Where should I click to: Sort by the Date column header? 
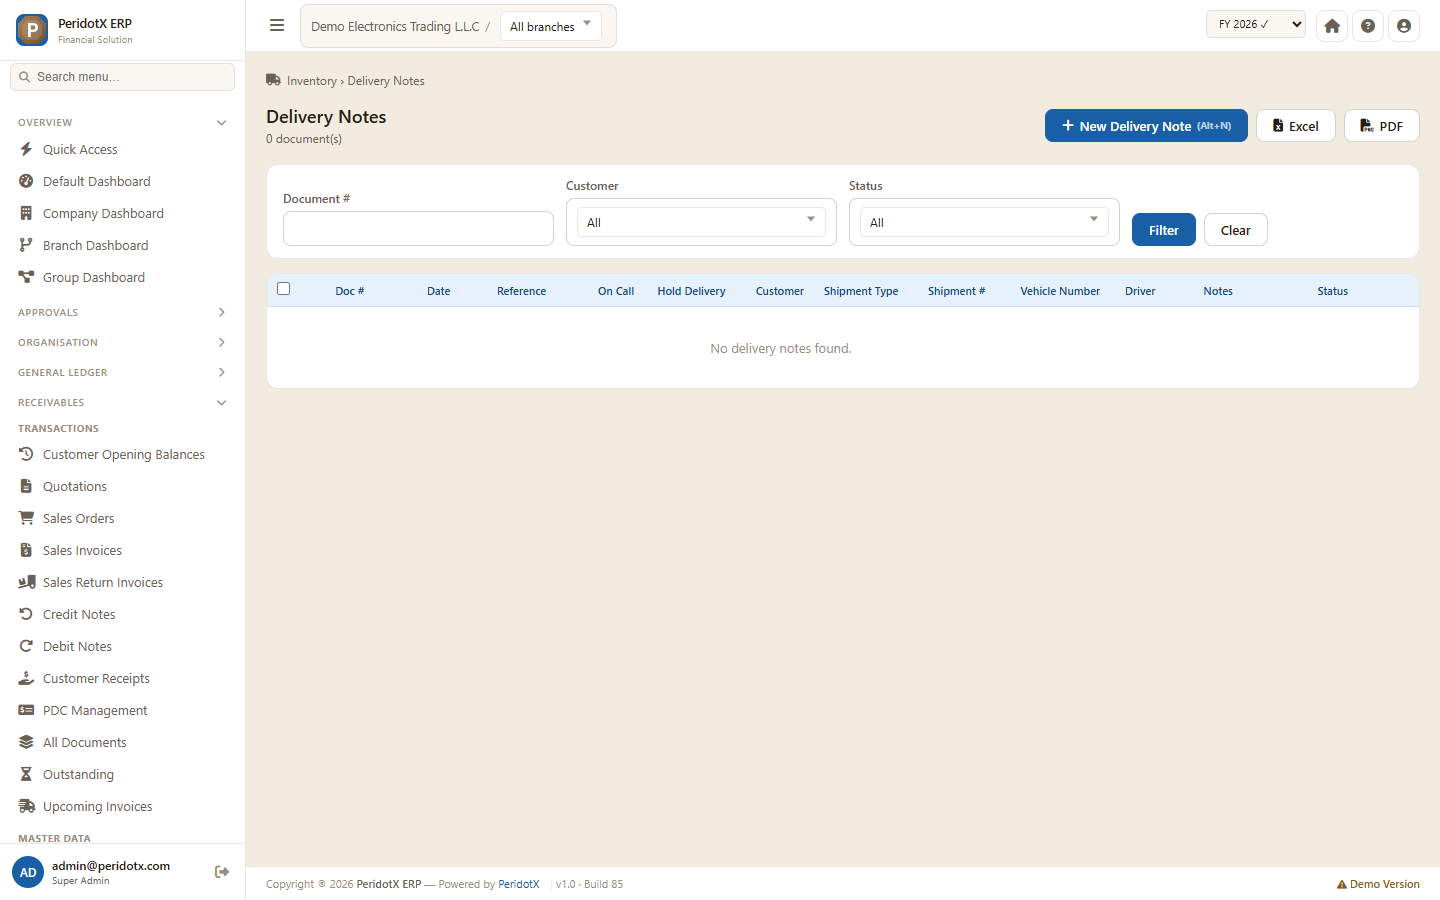click(439, 291)
